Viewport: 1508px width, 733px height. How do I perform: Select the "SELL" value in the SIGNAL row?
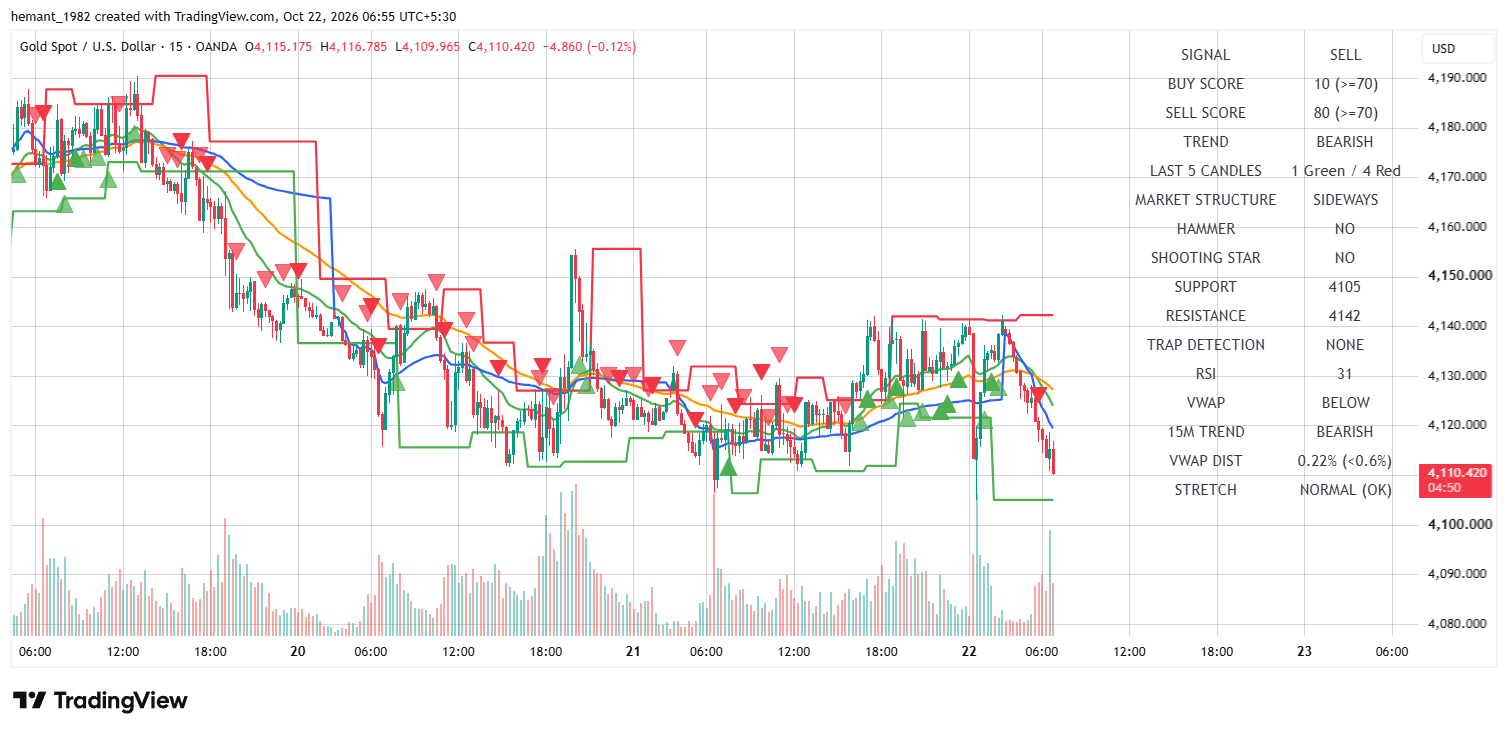(x=1345, y=55)
